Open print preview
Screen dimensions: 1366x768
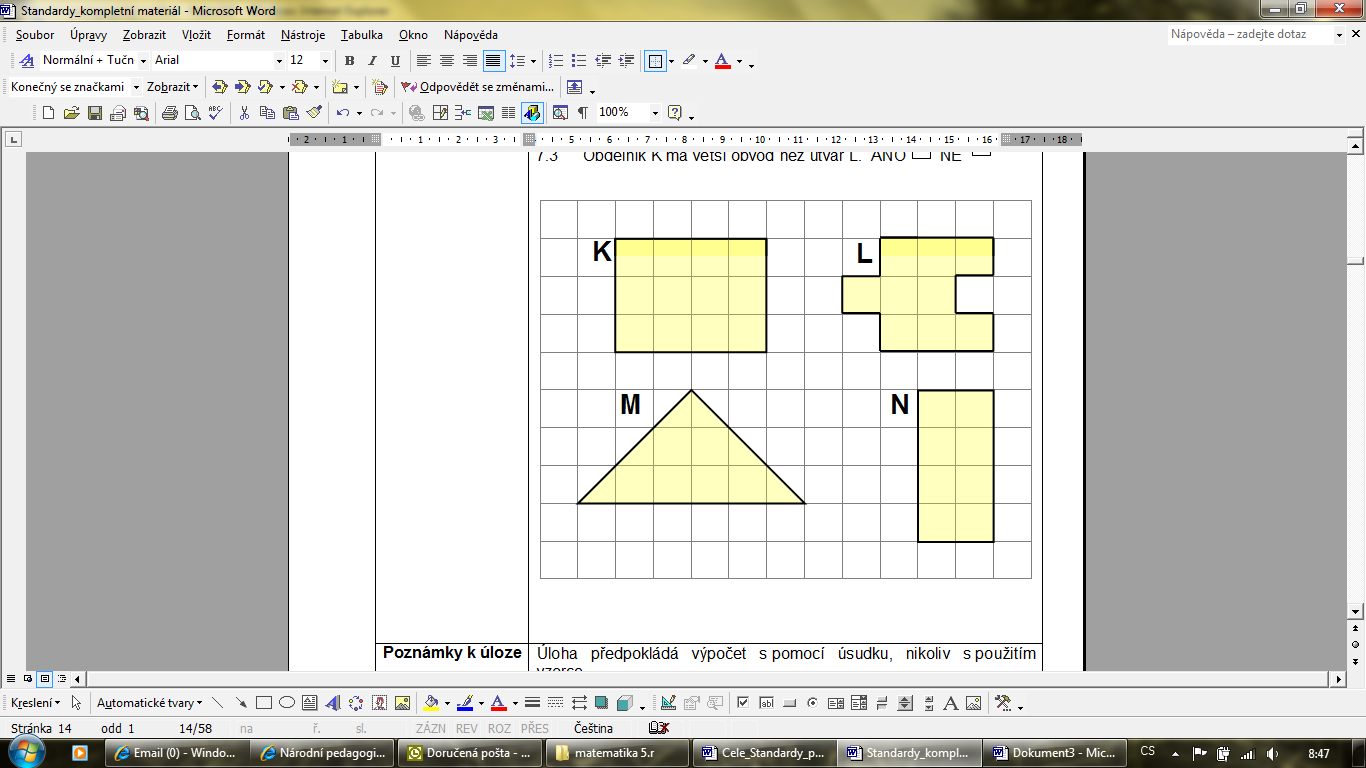tap(192, 113)
